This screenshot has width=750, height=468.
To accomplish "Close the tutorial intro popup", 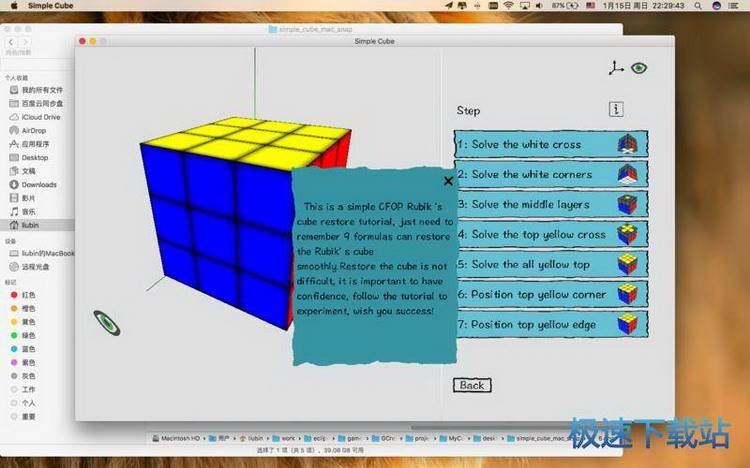I will tap(448, 181).
